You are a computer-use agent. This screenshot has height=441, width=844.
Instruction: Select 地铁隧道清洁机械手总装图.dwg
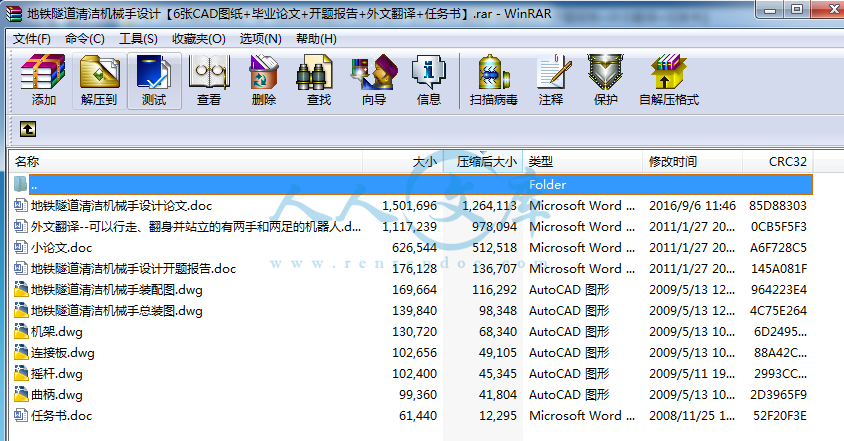tap(117, 310)
